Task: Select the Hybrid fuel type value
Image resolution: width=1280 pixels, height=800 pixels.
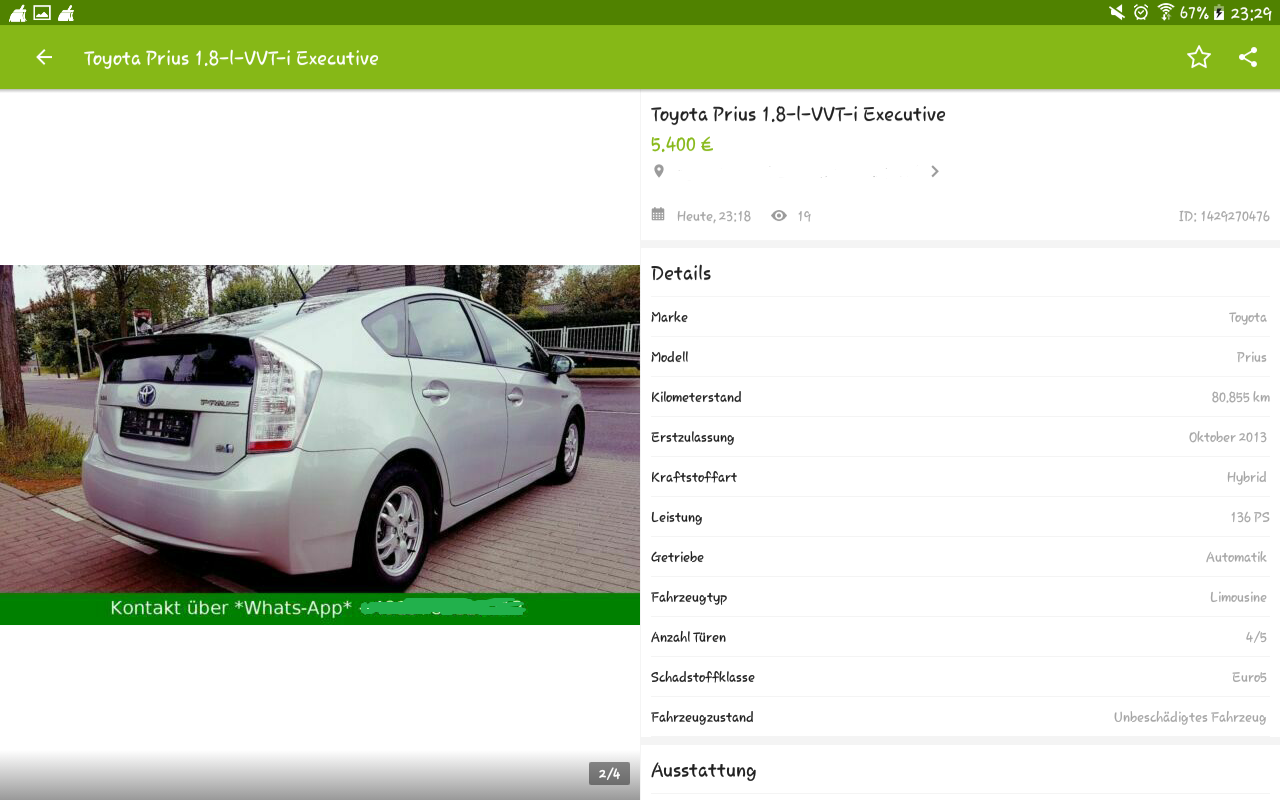Action: tap(1247, 477)
